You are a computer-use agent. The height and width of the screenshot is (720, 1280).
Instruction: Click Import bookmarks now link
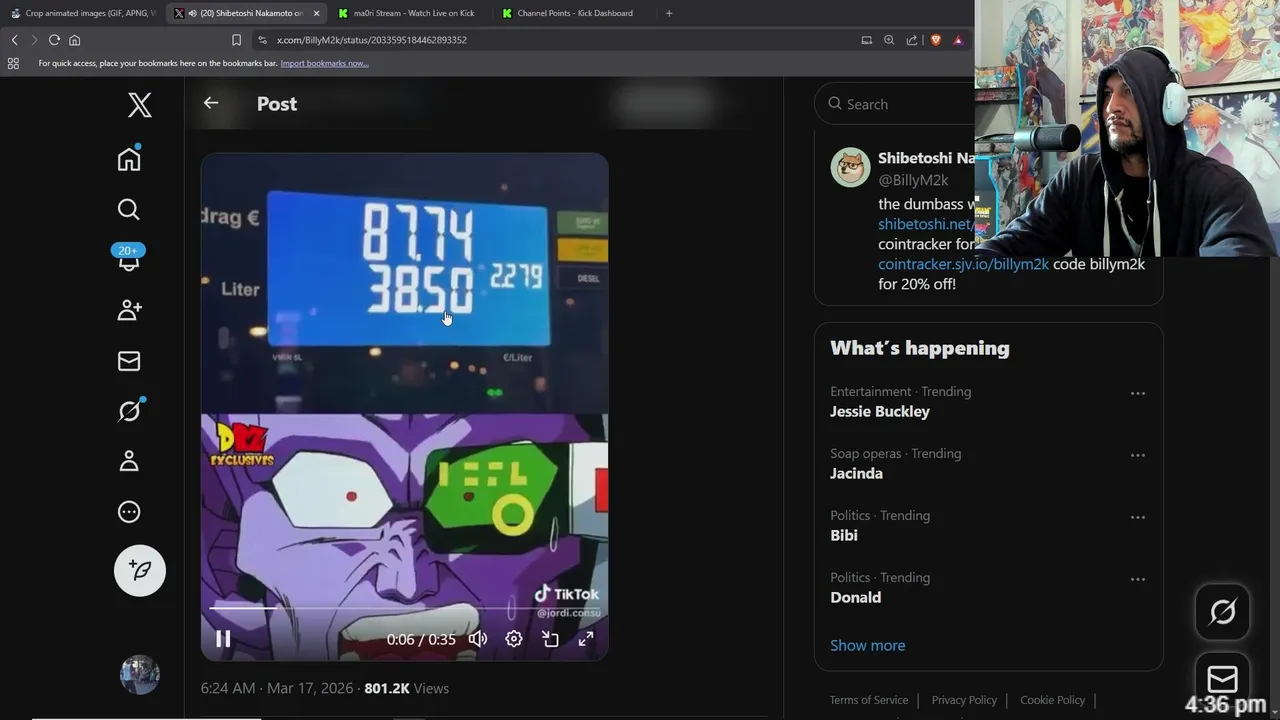click(x=324, y=63)
